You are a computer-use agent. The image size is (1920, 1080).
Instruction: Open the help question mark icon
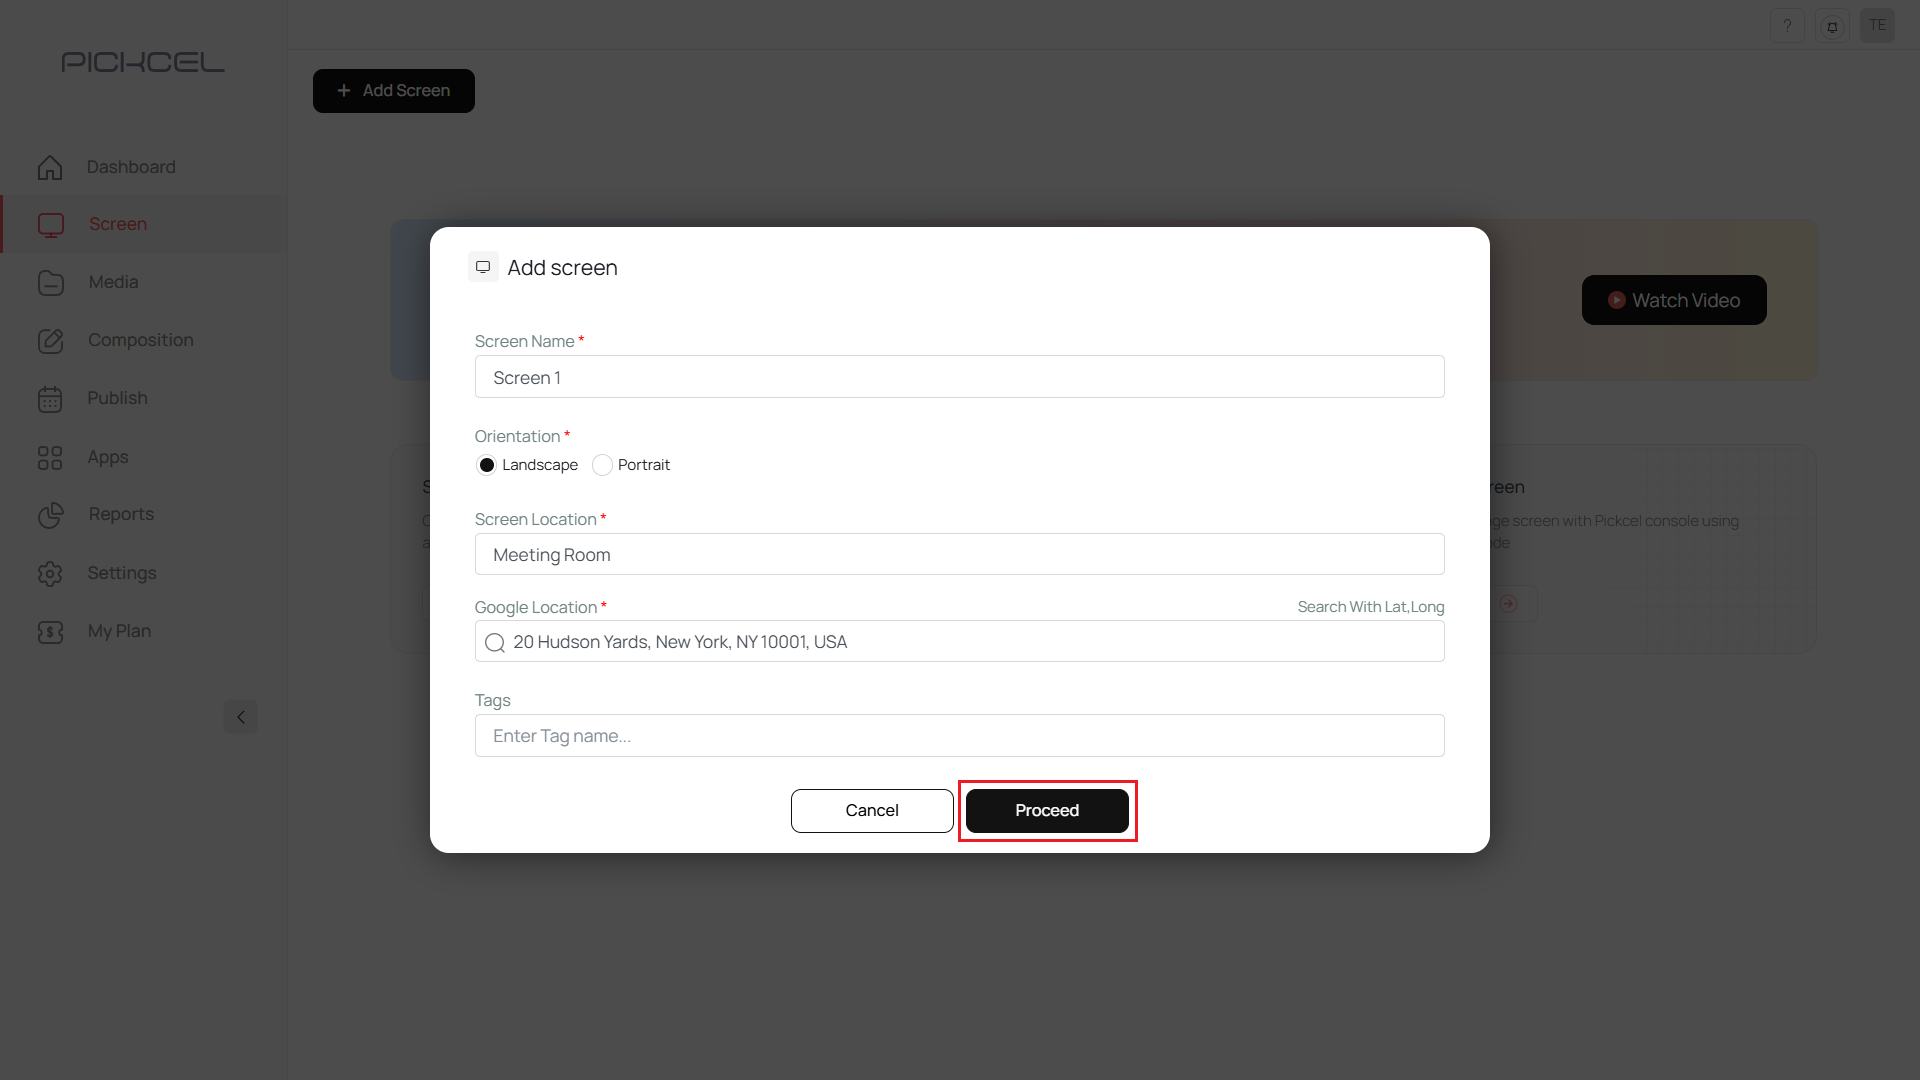1787,26
